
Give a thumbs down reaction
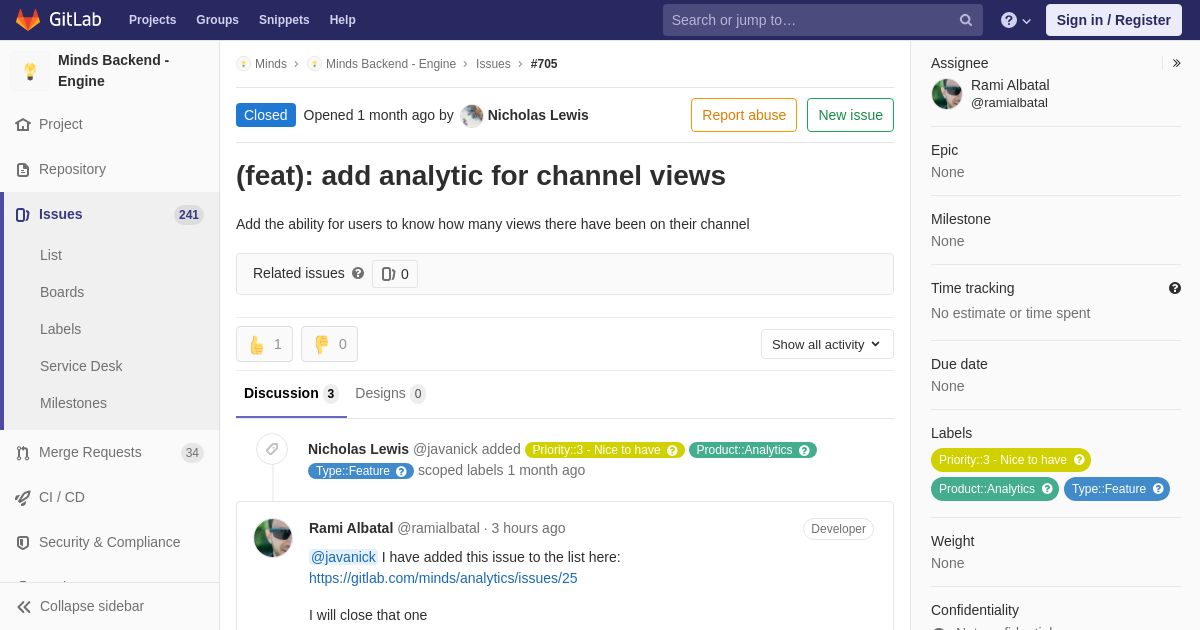(329, 344)
